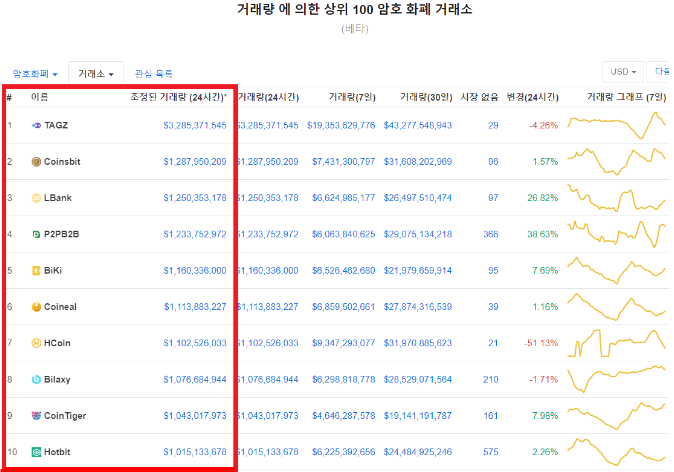The image size is (674, 472).
Task: Click TAGZ 30-day volume $43,277,548,943
Action: 418,126
